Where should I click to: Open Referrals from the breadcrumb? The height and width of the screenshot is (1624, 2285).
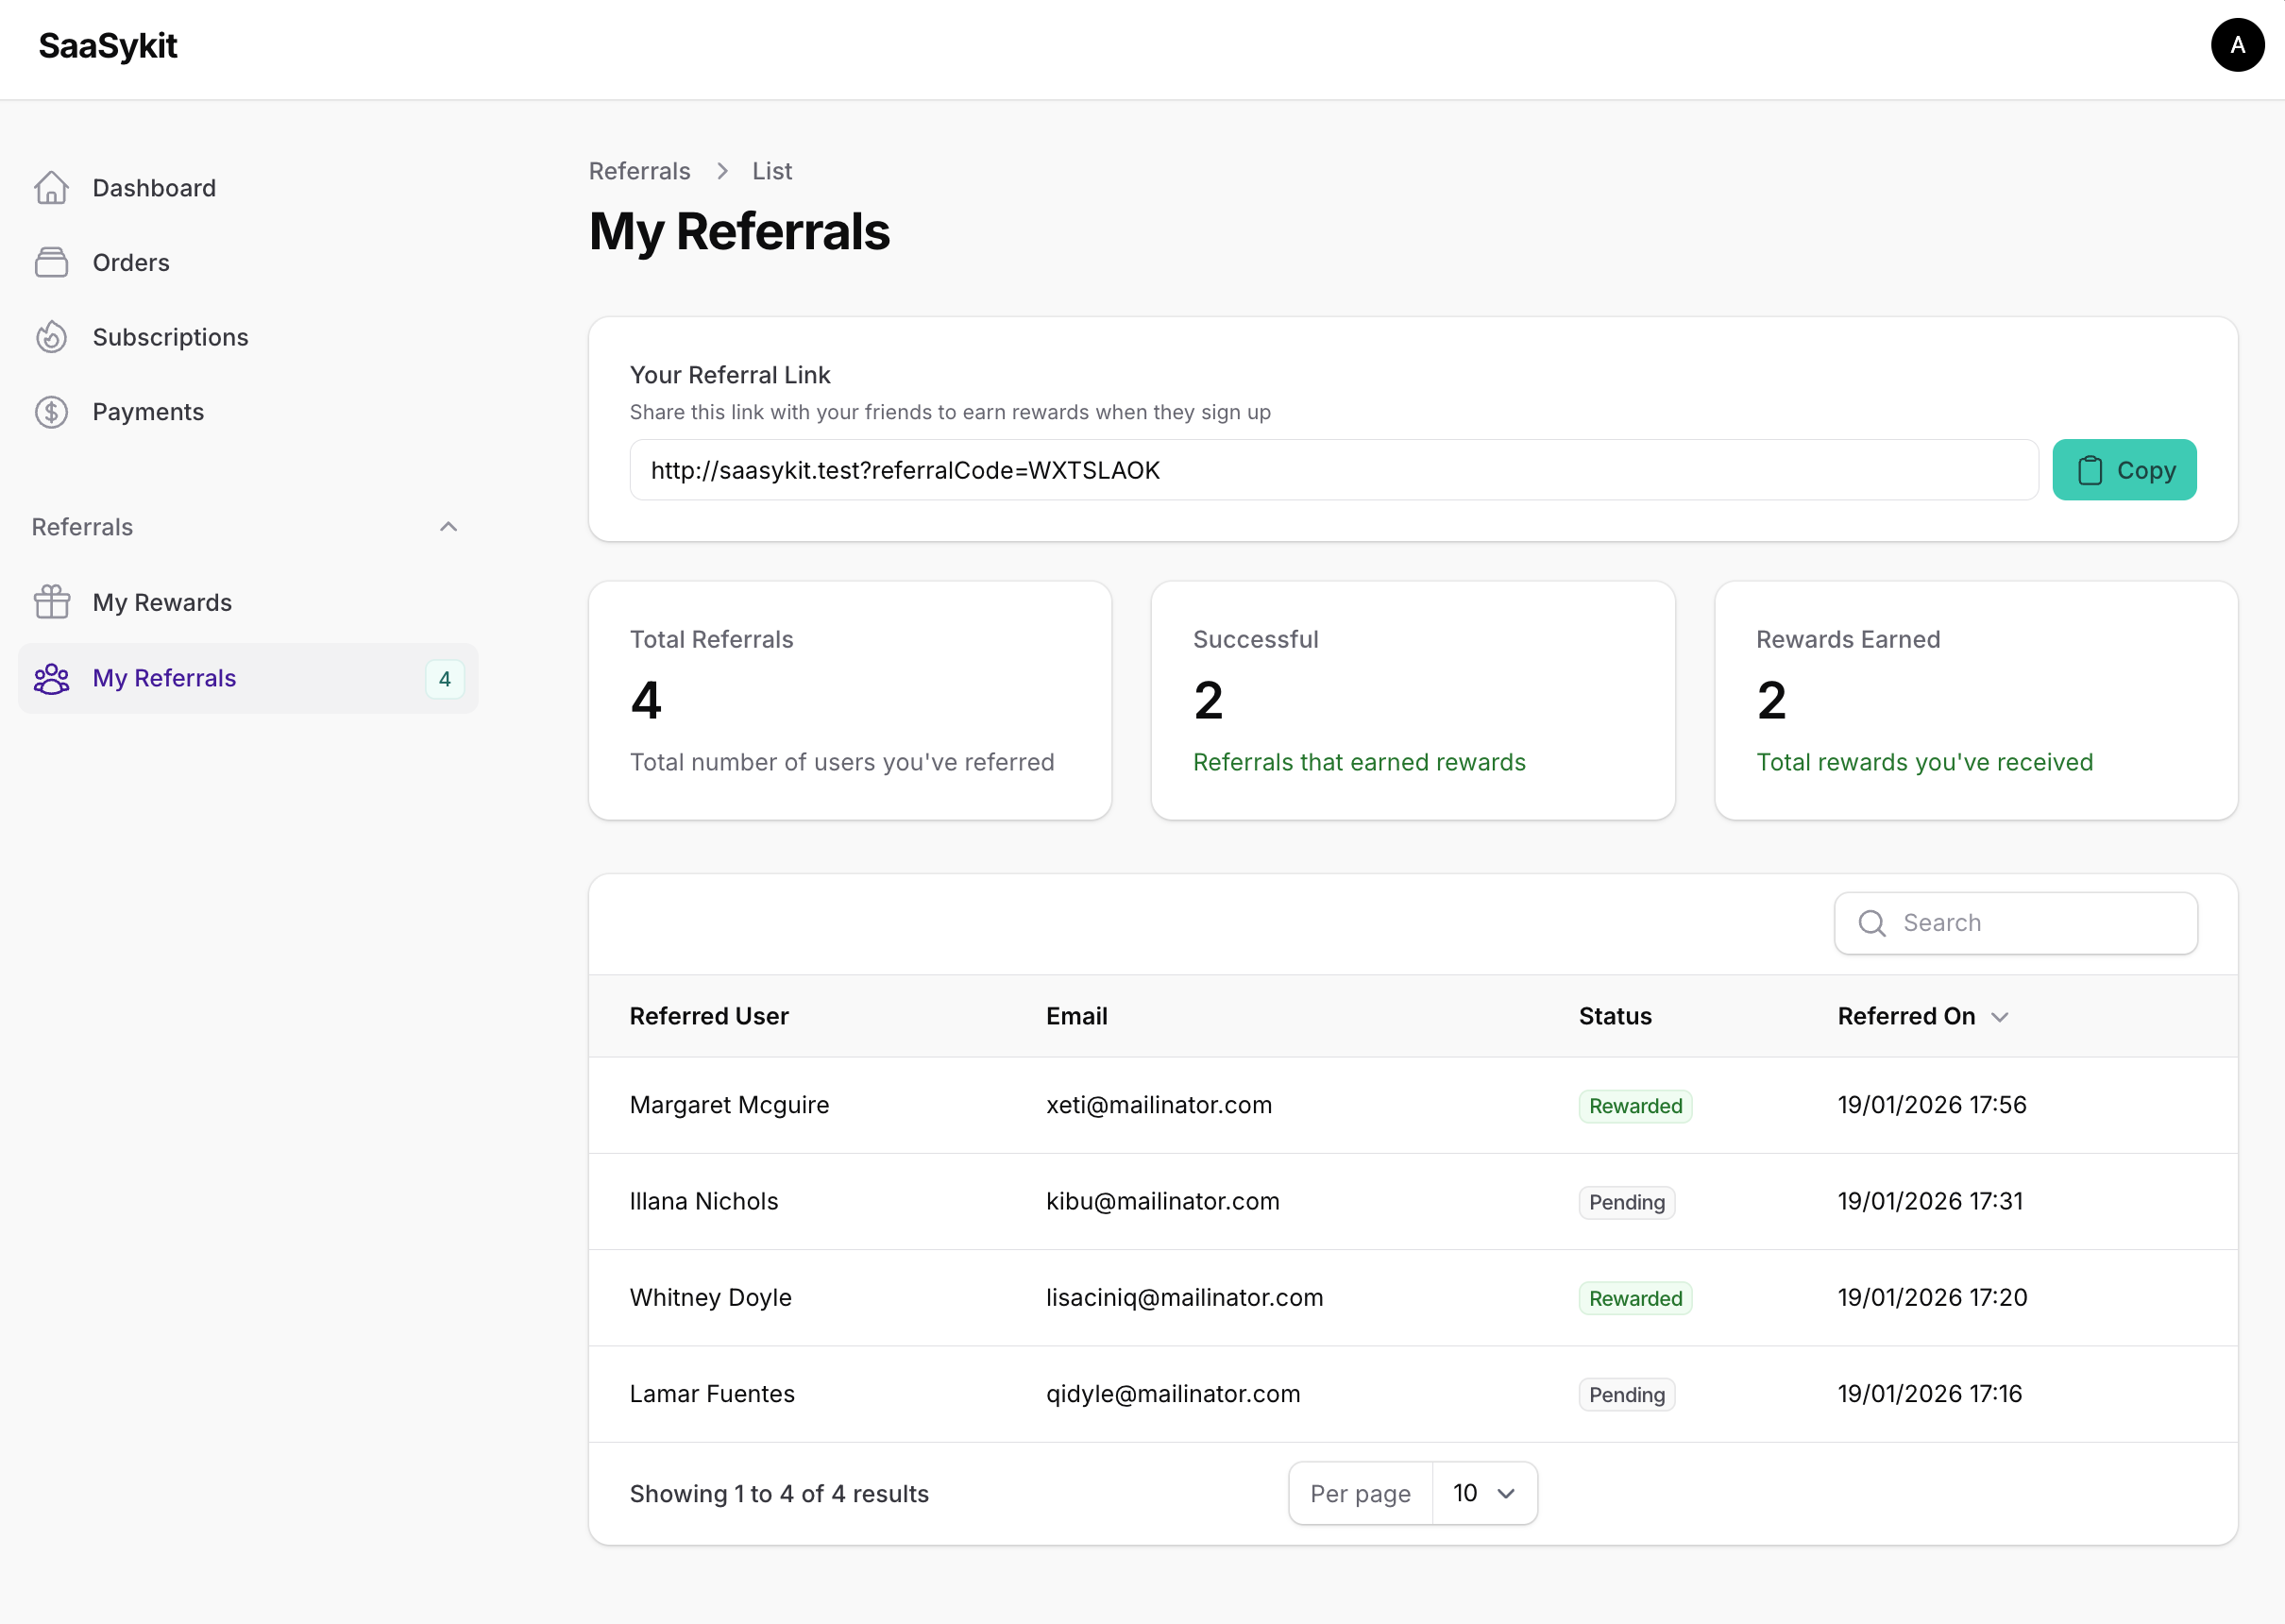coord(639,171)
